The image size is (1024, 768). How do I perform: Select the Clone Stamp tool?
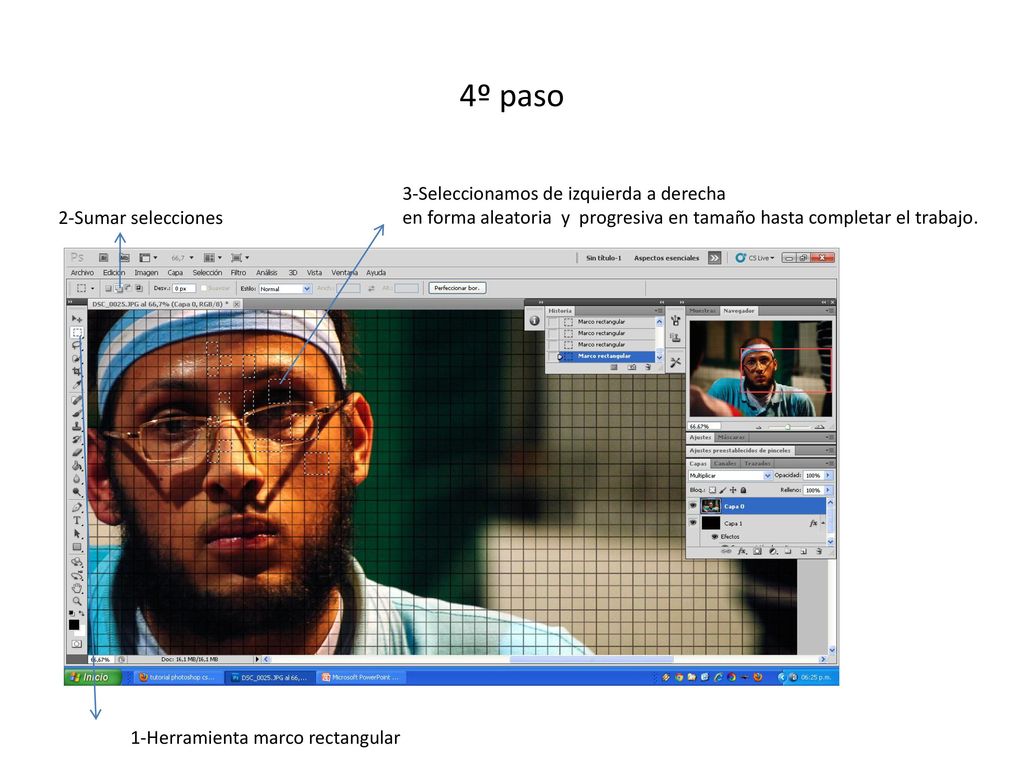click(x=76, y=426)
